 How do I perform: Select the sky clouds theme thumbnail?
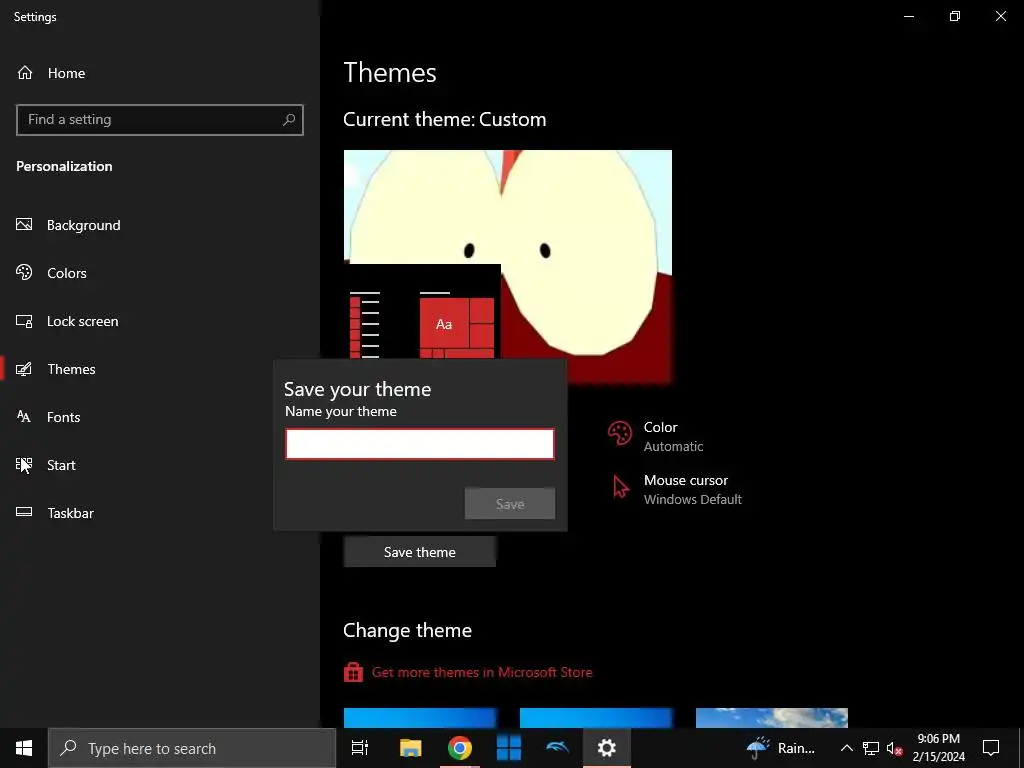pos(772,718)
